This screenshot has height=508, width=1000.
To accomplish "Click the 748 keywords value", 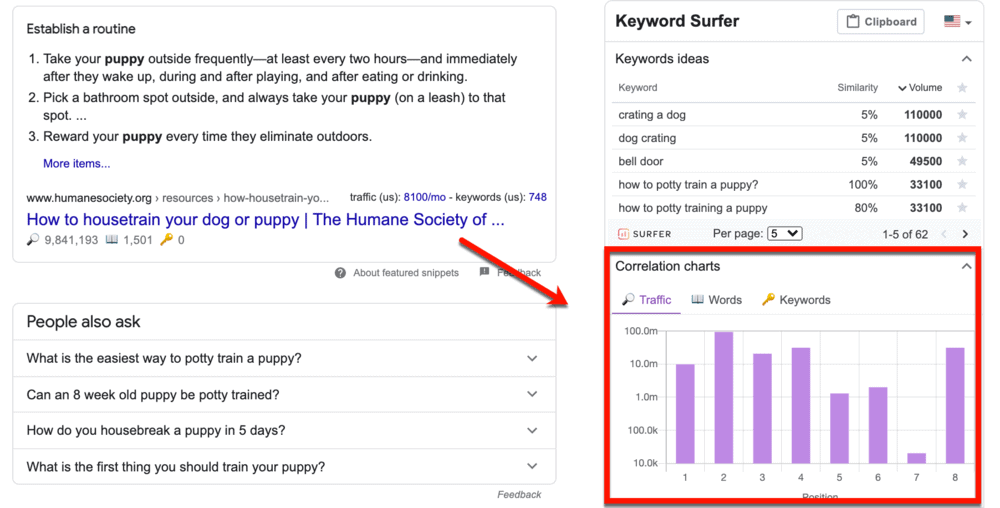I will (538, 197).
